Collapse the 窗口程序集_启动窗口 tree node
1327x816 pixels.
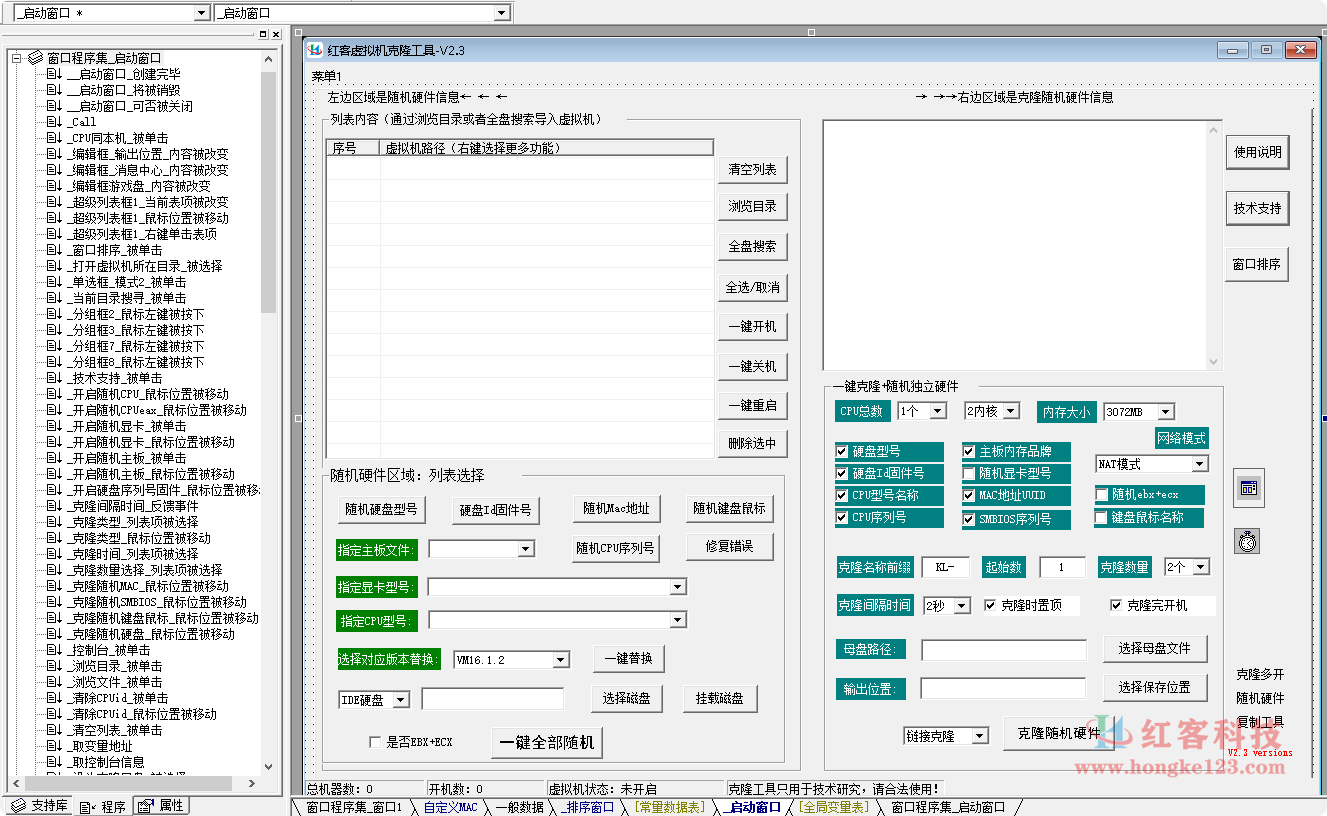(17, 58)
